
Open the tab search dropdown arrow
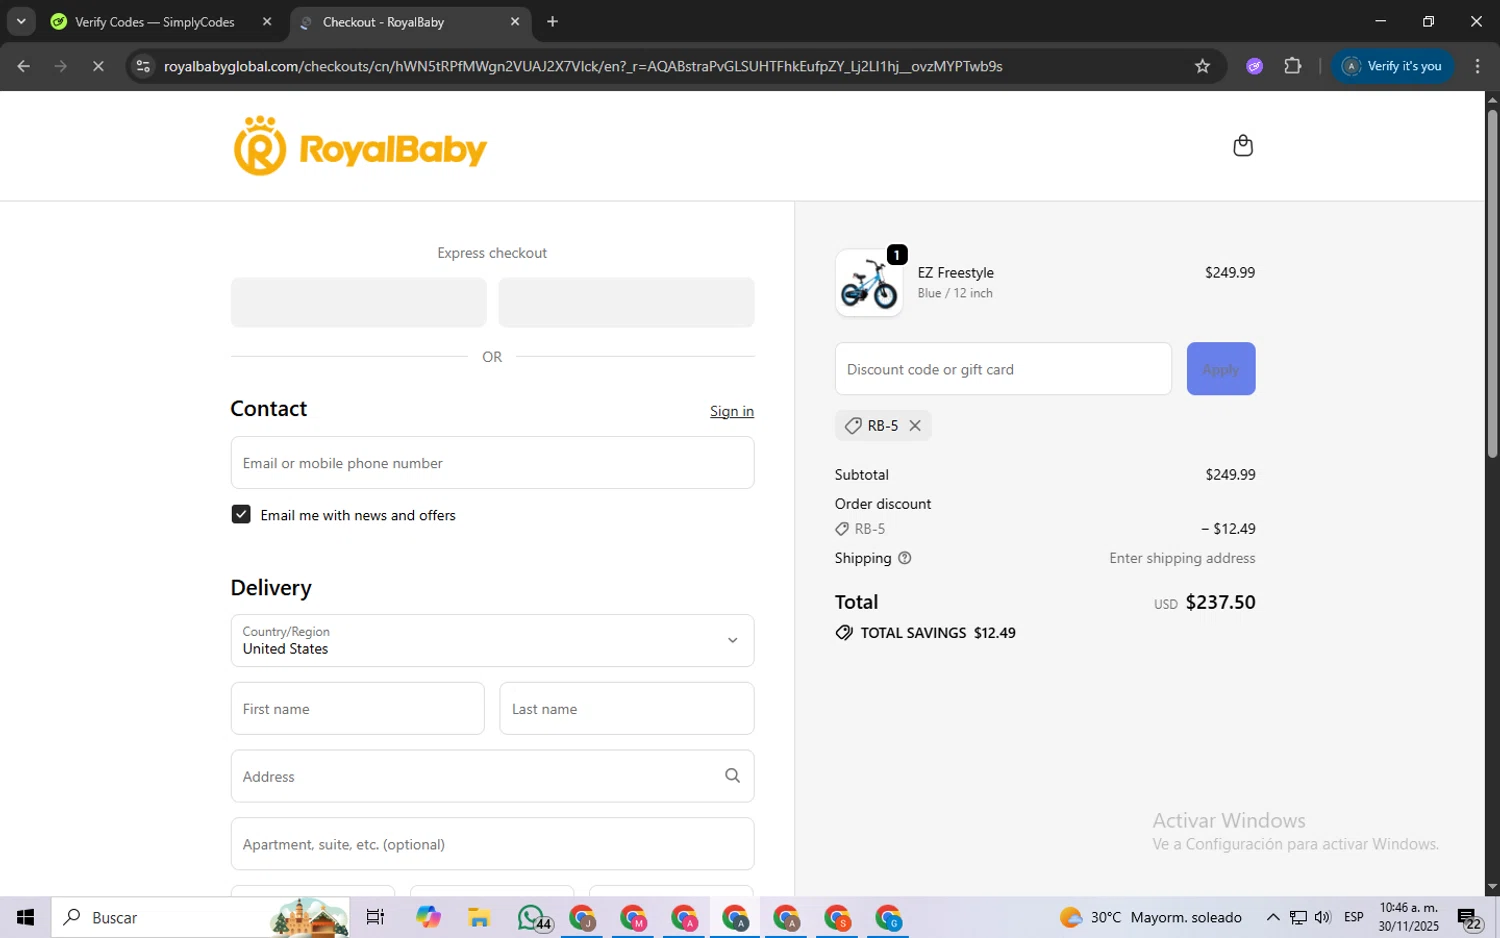tap(21, 21)
